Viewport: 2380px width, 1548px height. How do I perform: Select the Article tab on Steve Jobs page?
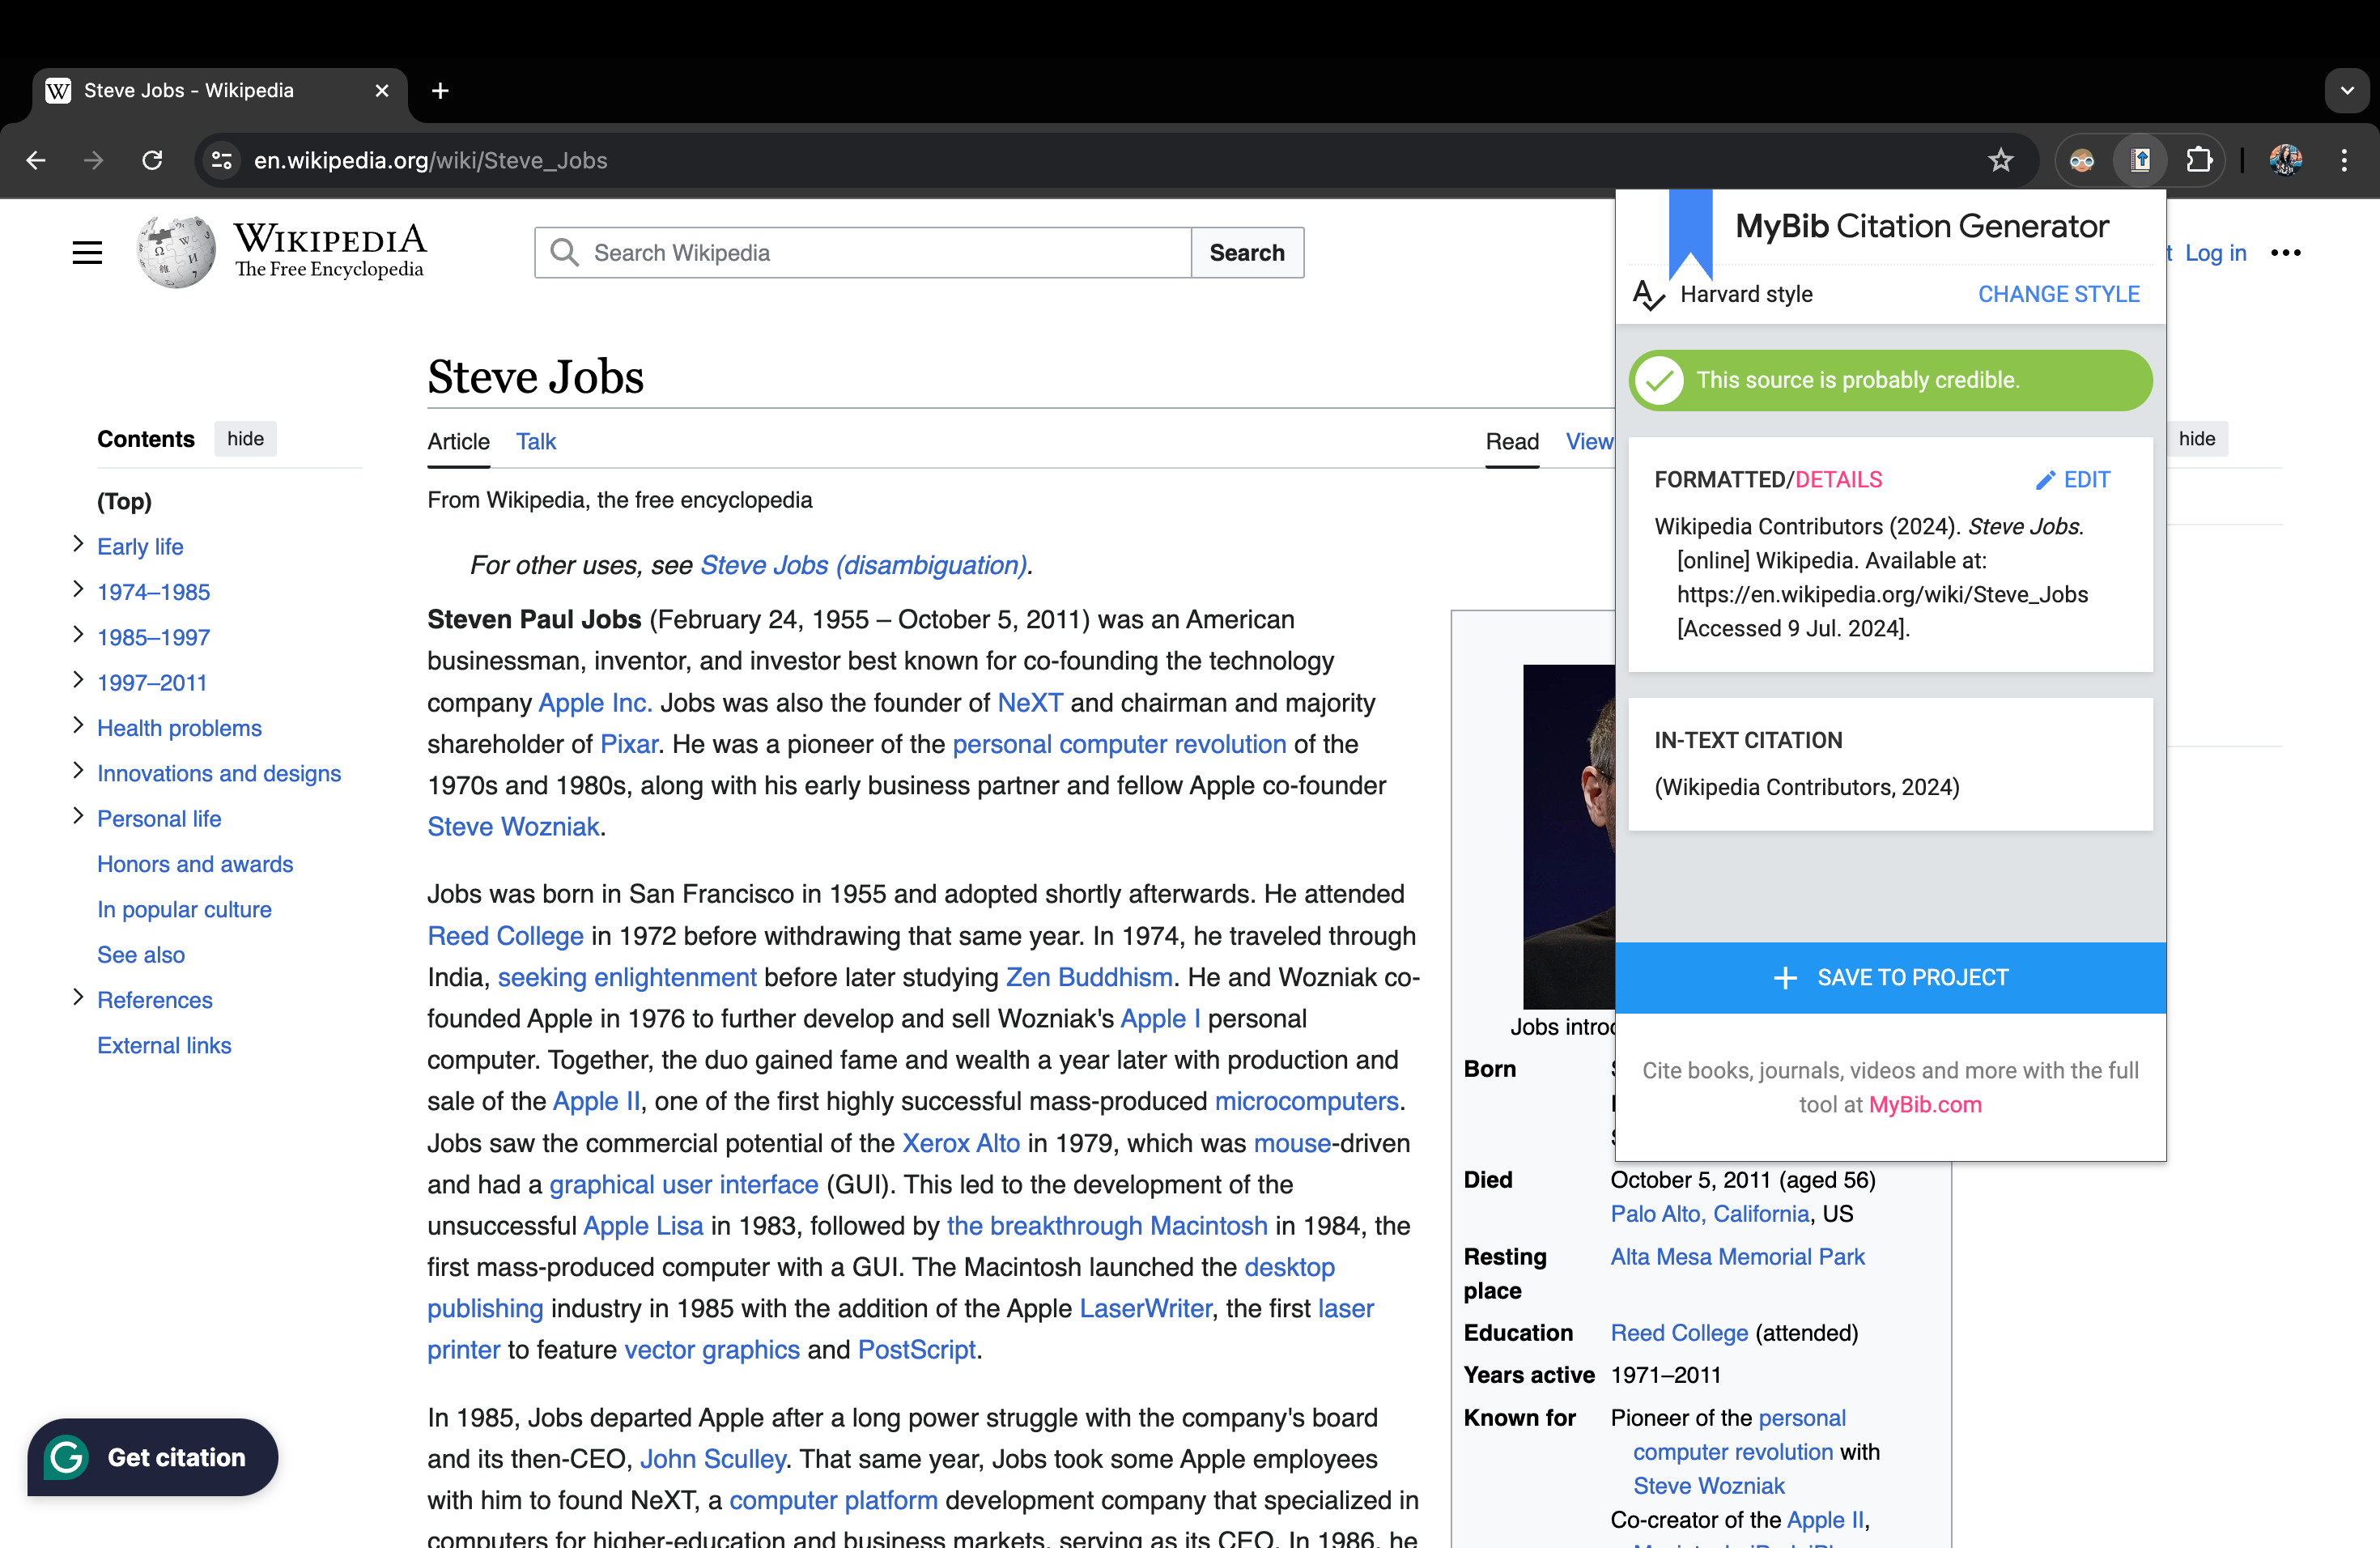click(x=458, y=440)
